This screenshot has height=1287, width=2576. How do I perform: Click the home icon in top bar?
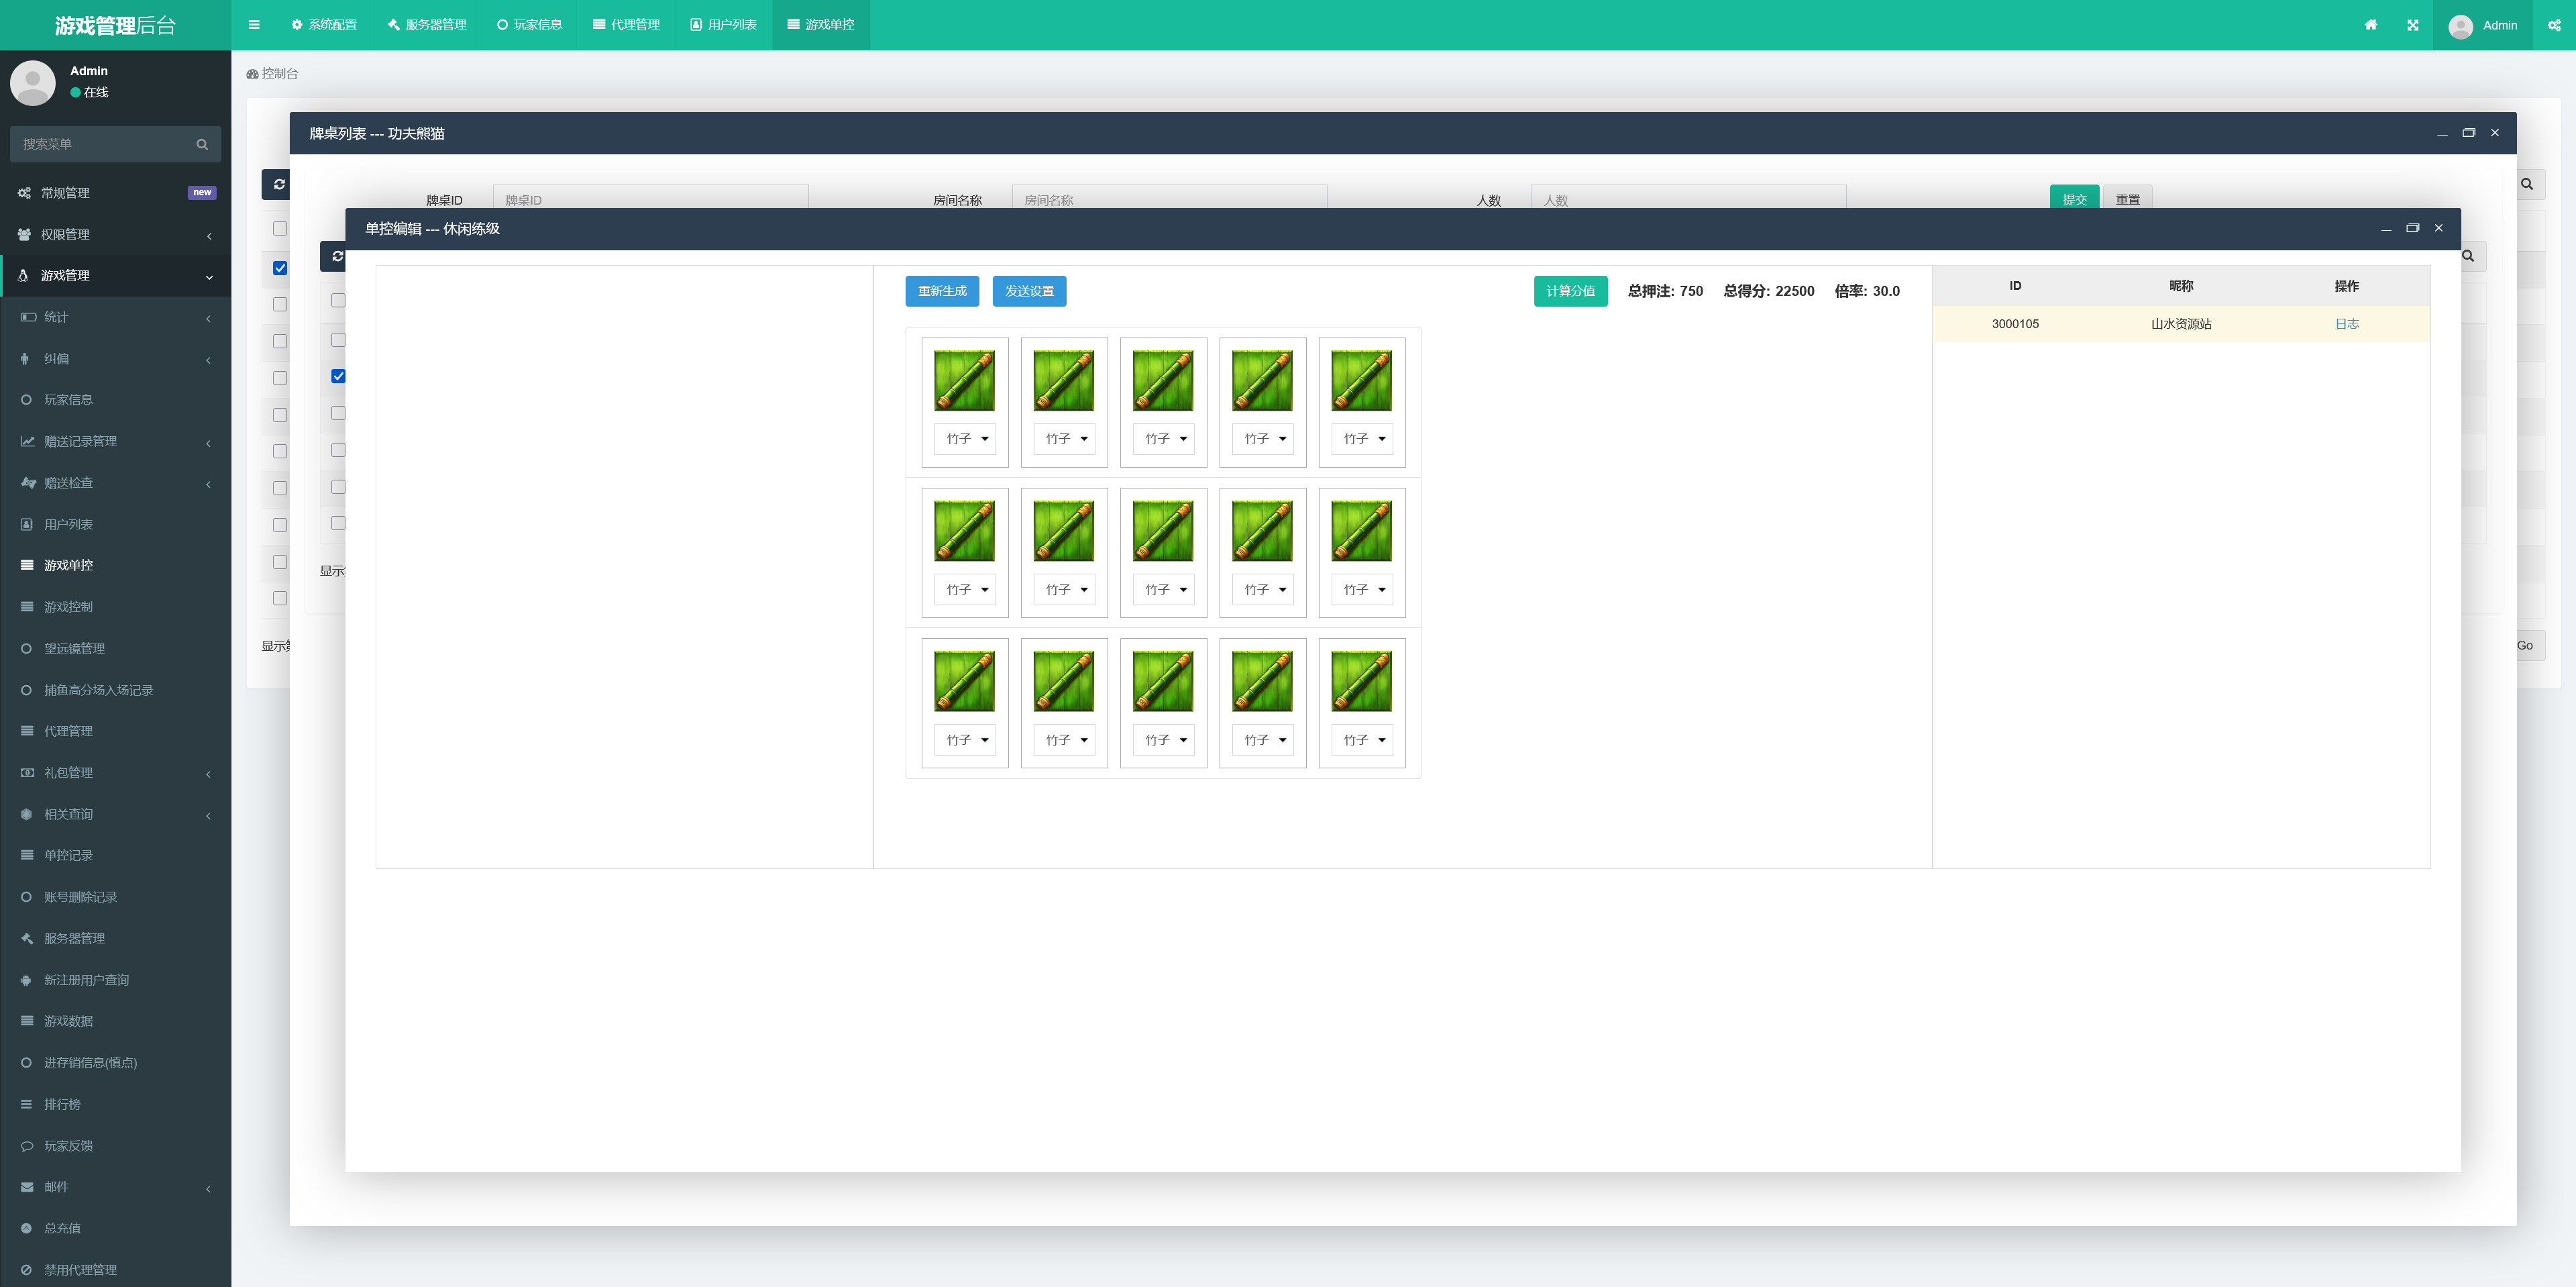click(2370, 25)
